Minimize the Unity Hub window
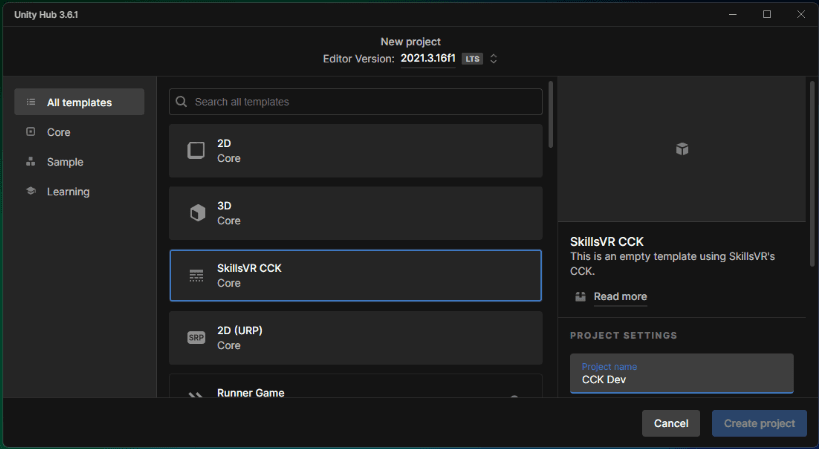 pyautogui.click(x=733, y=14)
